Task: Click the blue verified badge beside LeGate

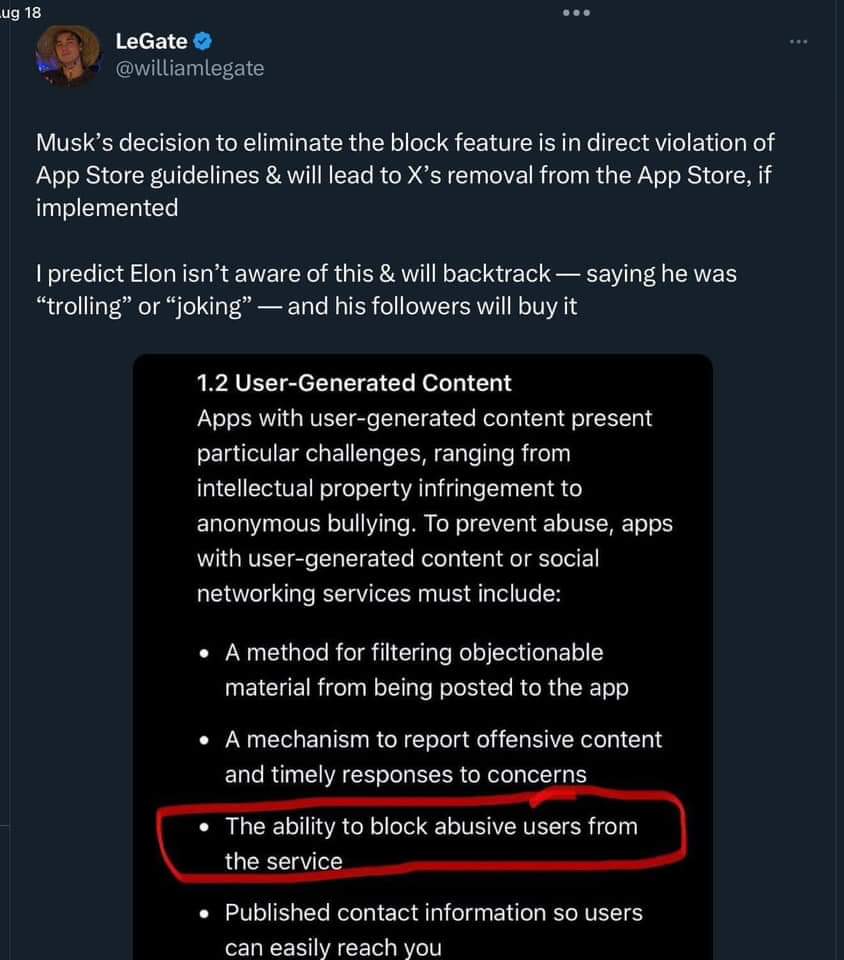Action: point(202,42)
